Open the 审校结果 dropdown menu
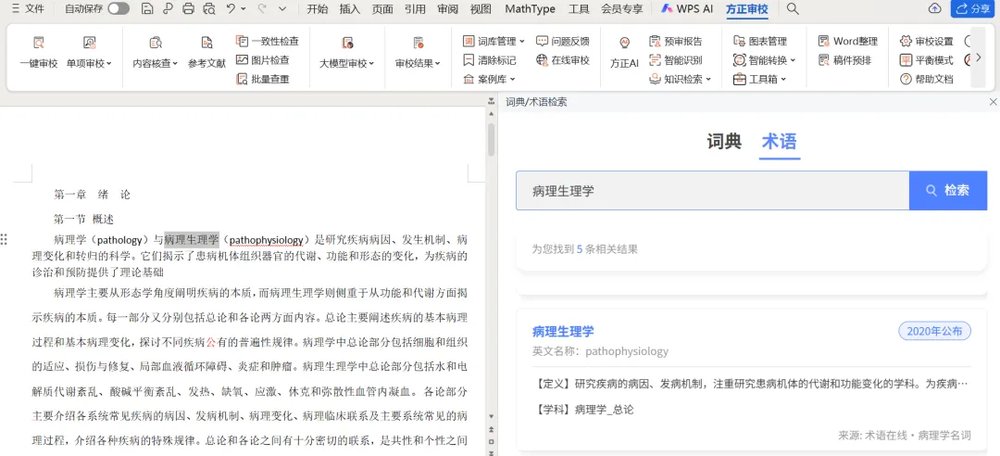Viewport: 1000px width, 456px height. pos(418,64)
